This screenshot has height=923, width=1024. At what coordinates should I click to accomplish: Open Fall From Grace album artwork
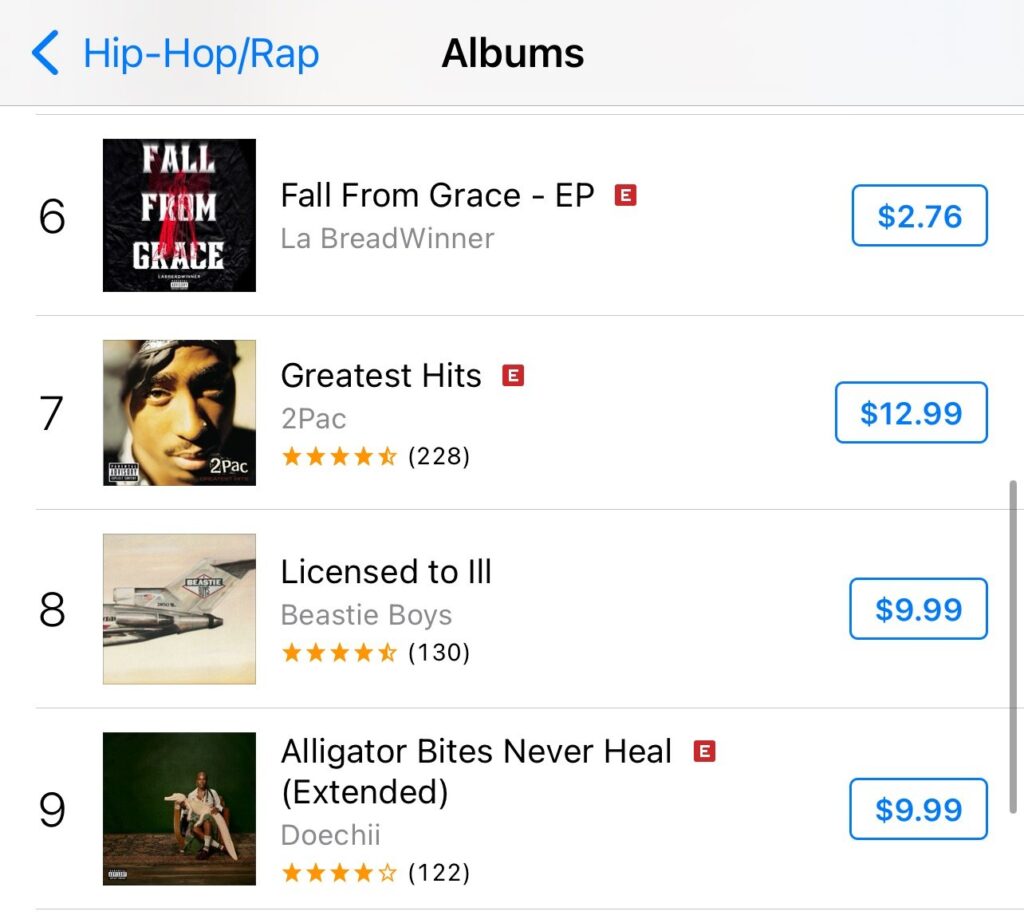click(x=180, y=216)
